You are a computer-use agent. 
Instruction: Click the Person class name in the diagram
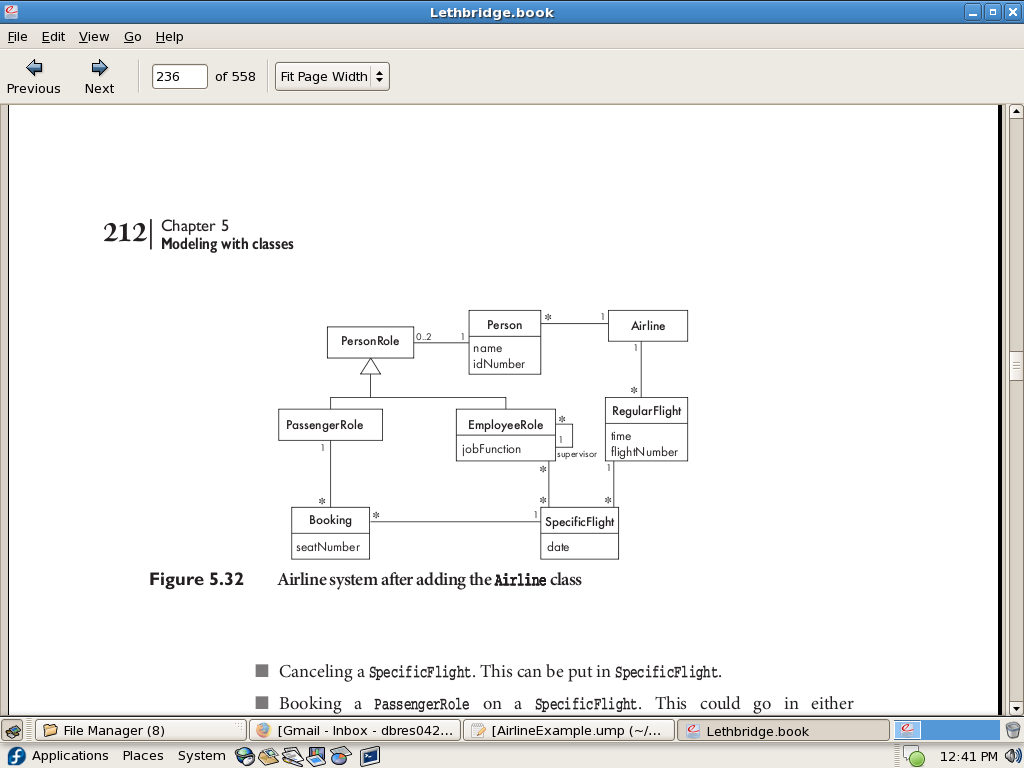[x=505, y=325]
